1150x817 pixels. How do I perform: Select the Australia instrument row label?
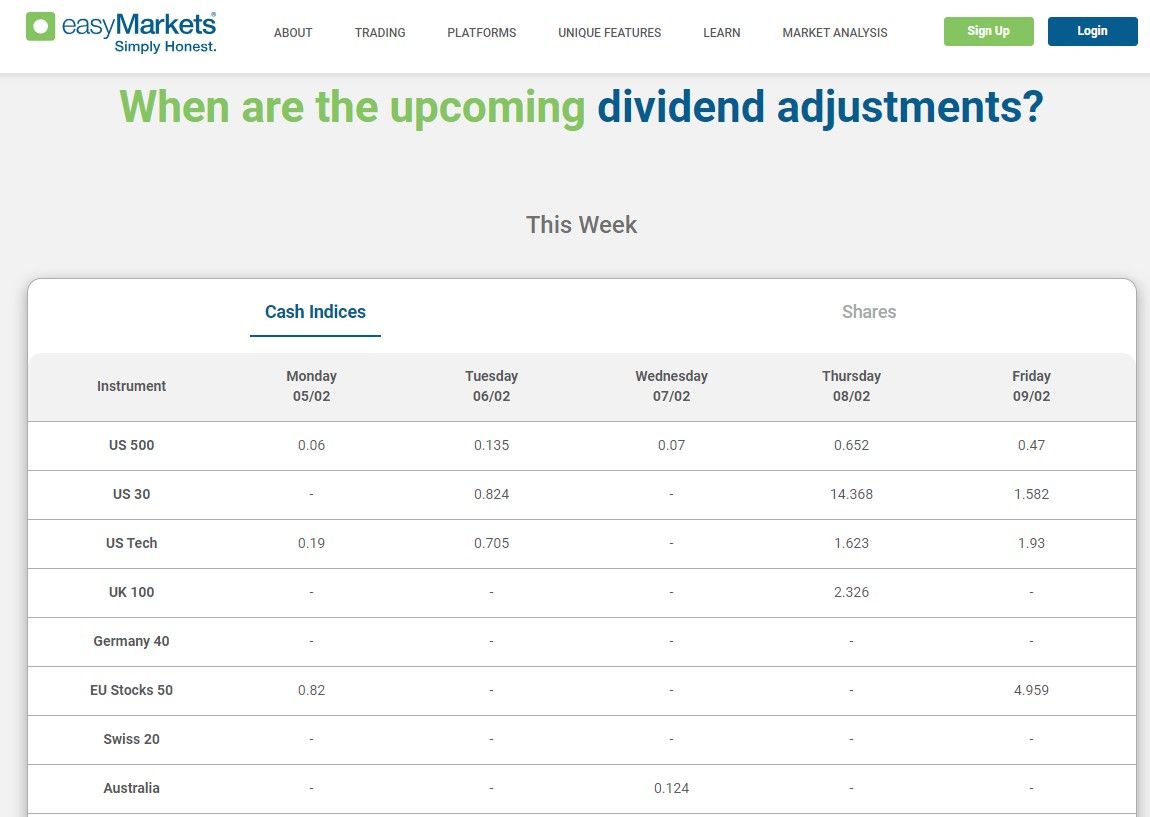[131, 789]
